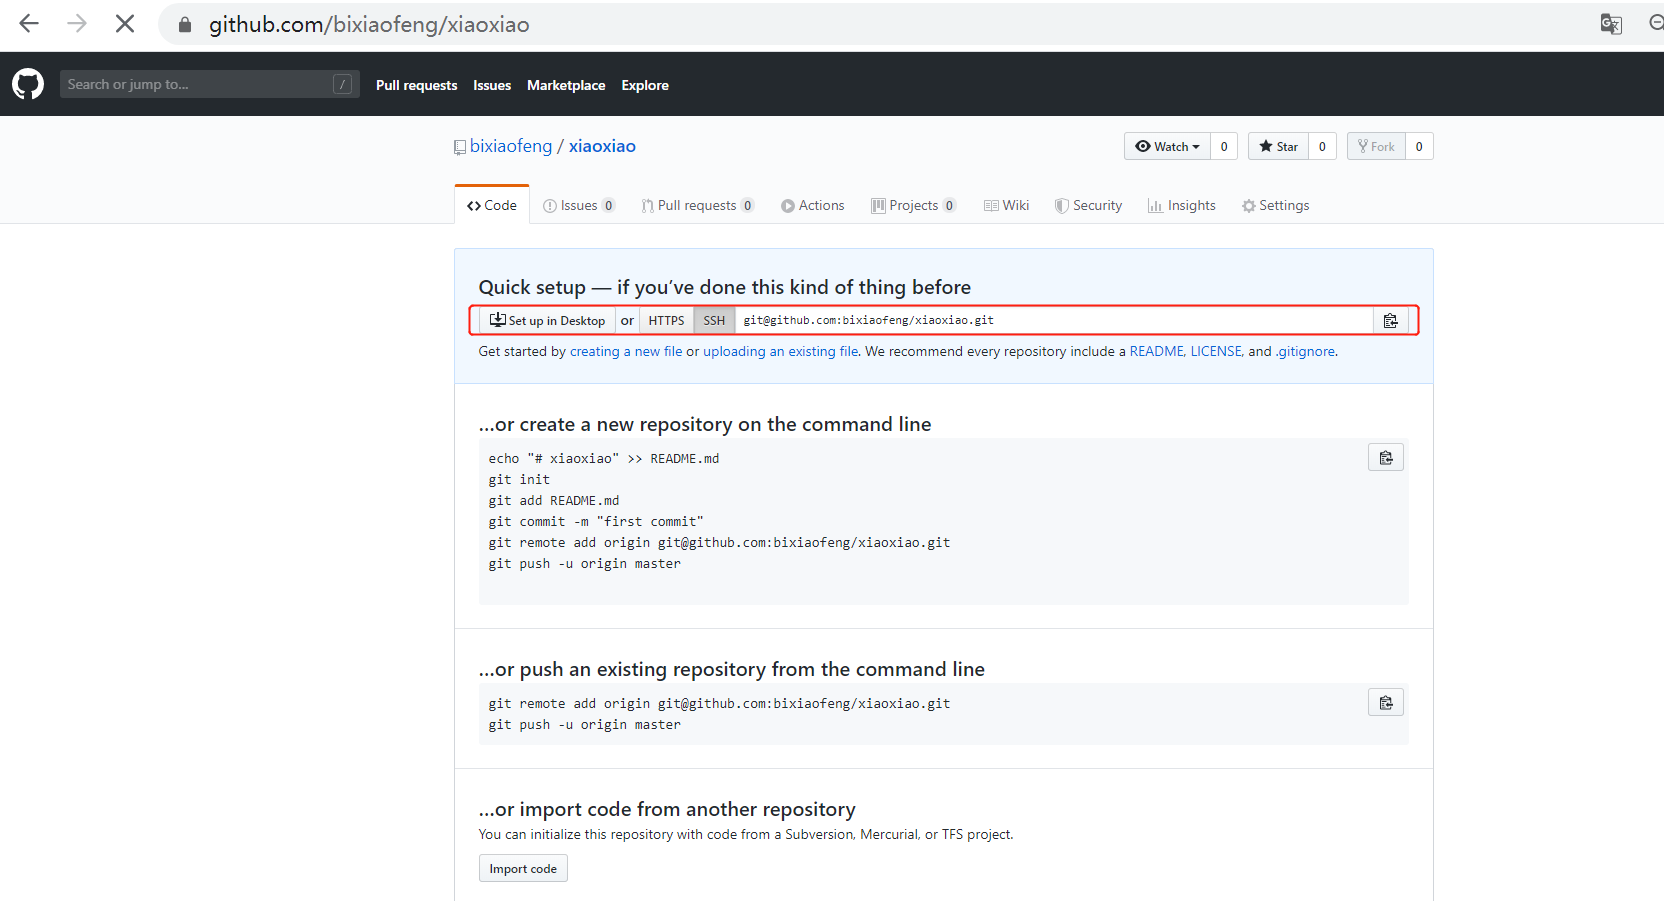
Task: Open the Watch dropdown menu
Action: point(1167,147)
